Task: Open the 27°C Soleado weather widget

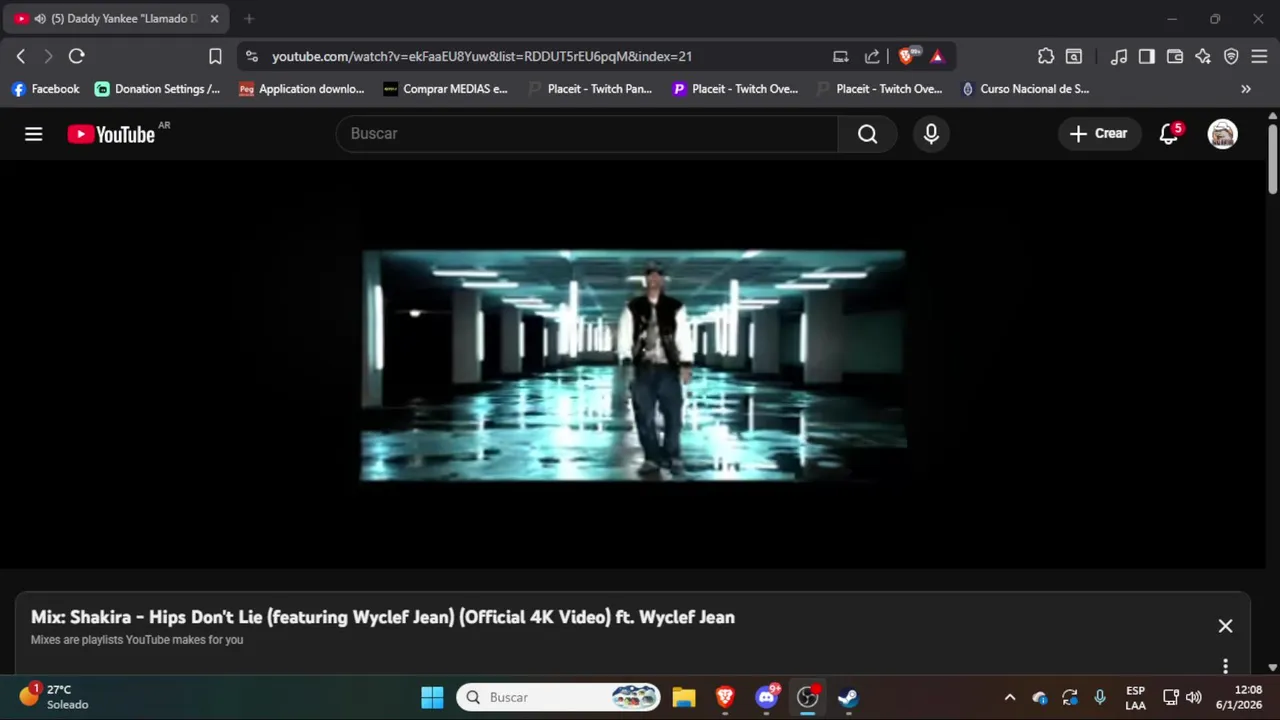Action: (x=54, y=697)
